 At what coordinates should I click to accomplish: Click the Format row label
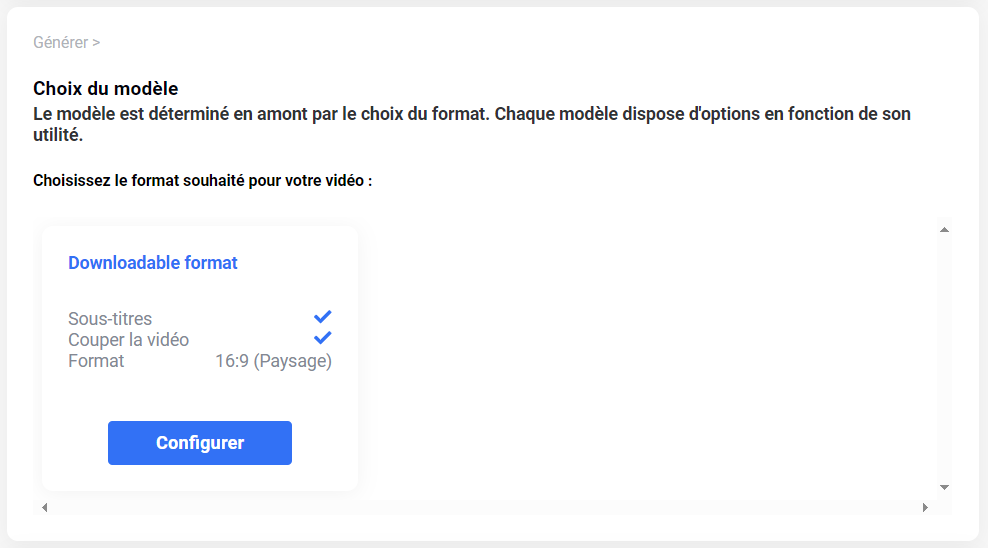[x=96, y=361]
